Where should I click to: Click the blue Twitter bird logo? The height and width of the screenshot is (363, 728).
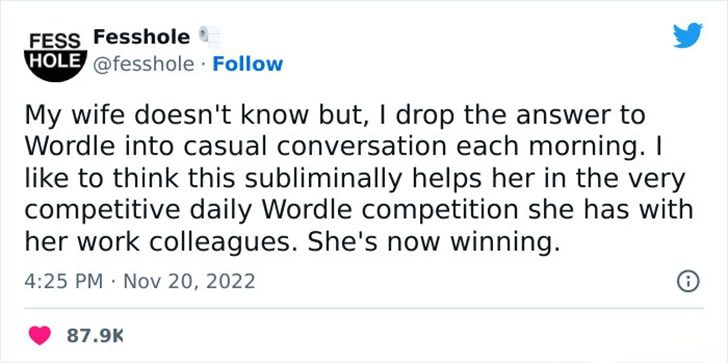point(688,35)
